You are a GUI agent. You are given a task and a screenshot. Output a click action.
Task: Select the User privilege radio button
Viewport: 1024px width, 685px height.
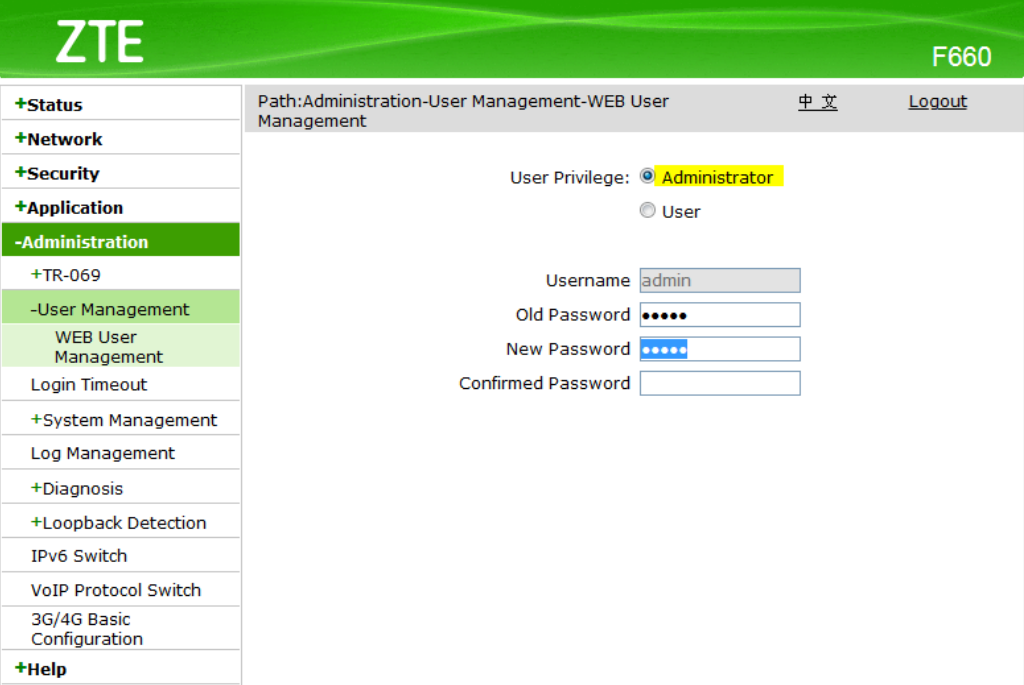[647, 211]
